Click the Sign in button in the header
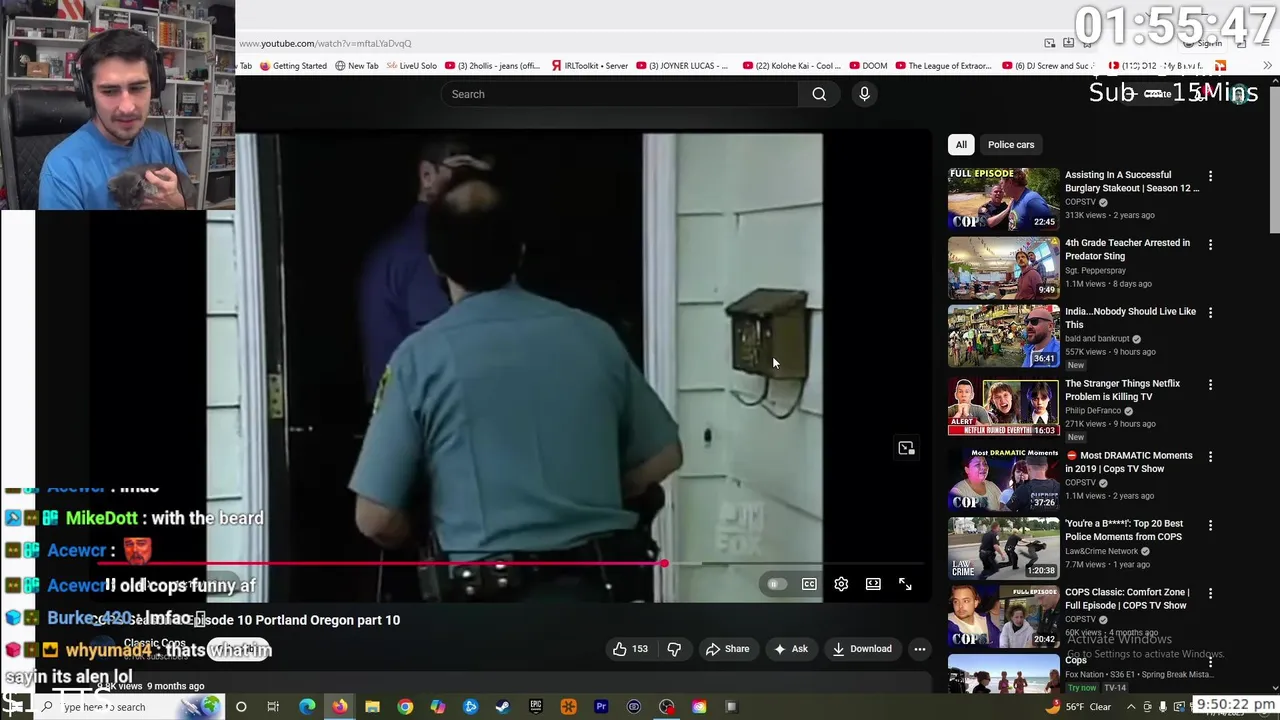Viewport: 1280px width, 720px height. click(1205, 43)
